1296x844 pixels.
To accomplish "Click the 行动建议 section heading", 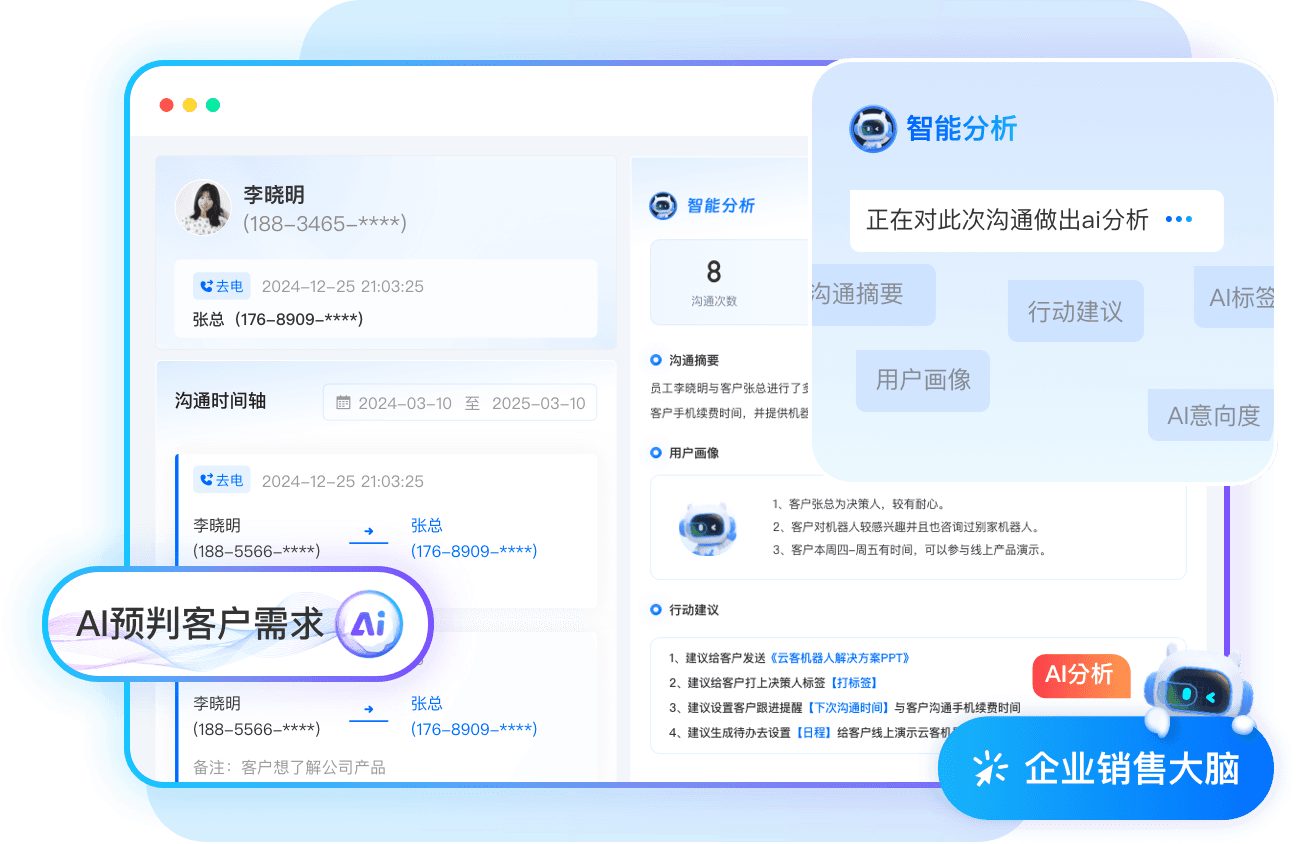I will [685, 609].
